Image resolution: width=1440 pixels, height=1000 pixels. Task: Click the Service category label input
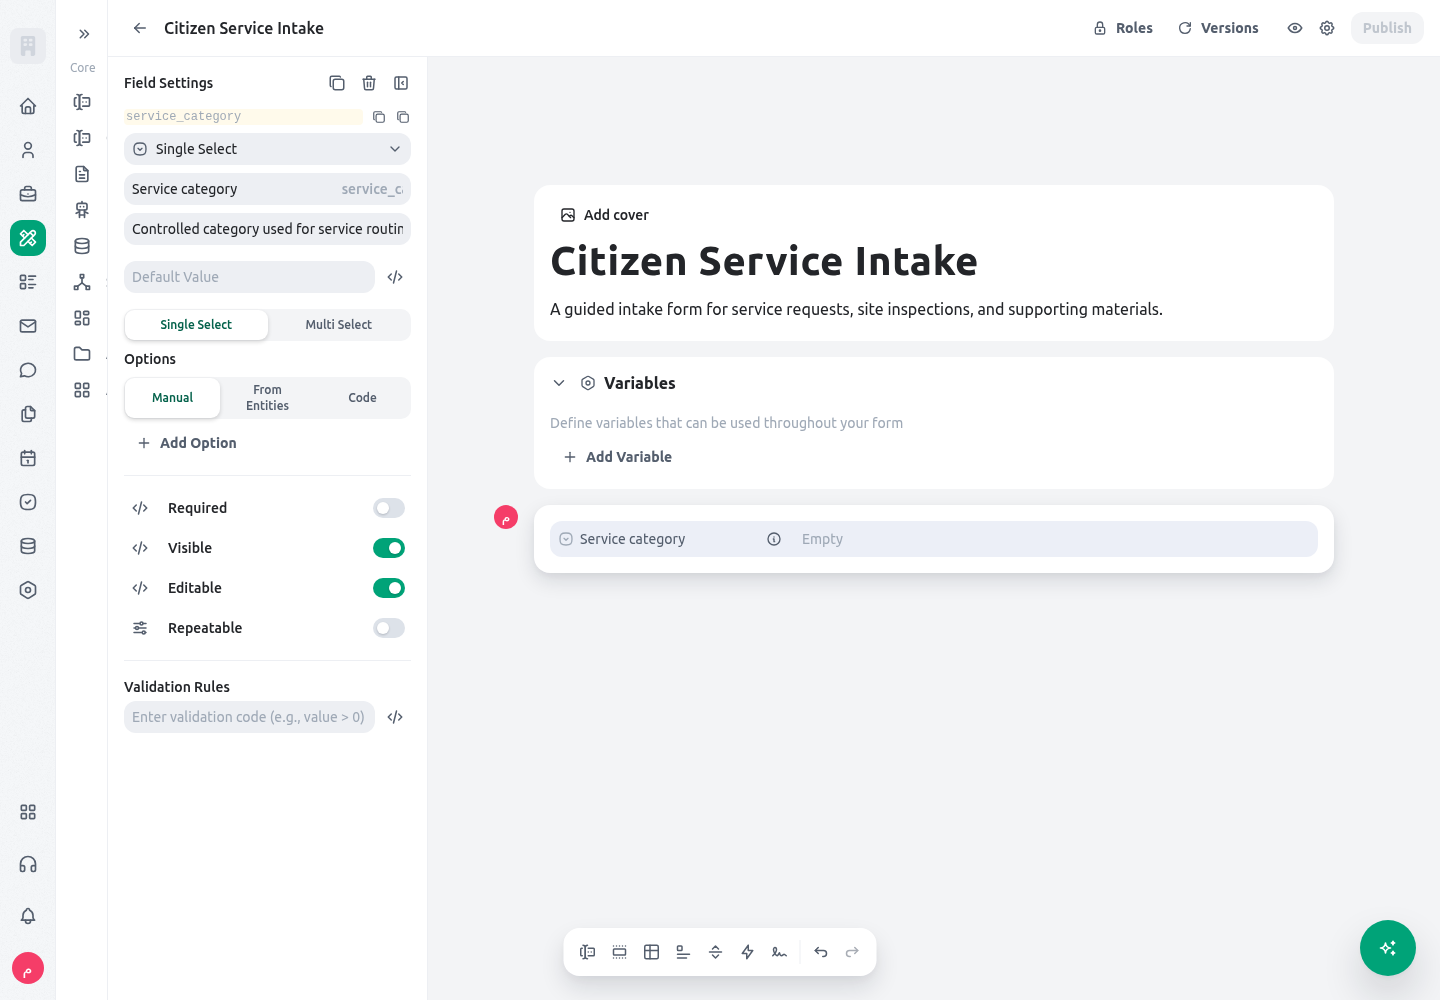(x=267, y=189)
